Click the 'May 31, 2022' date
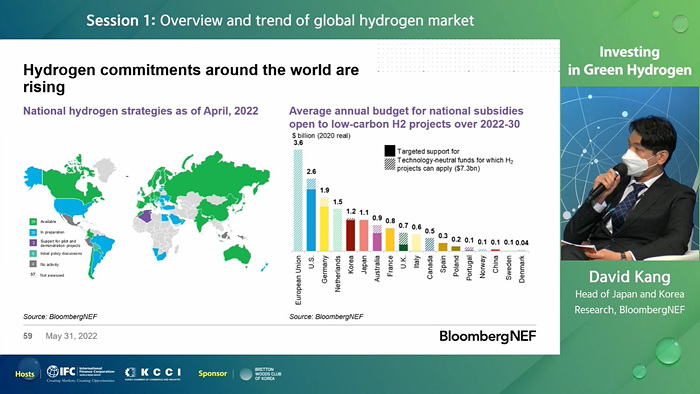Image resolution: width=700 pixels, height=394 pixels. tap(71, 336)
